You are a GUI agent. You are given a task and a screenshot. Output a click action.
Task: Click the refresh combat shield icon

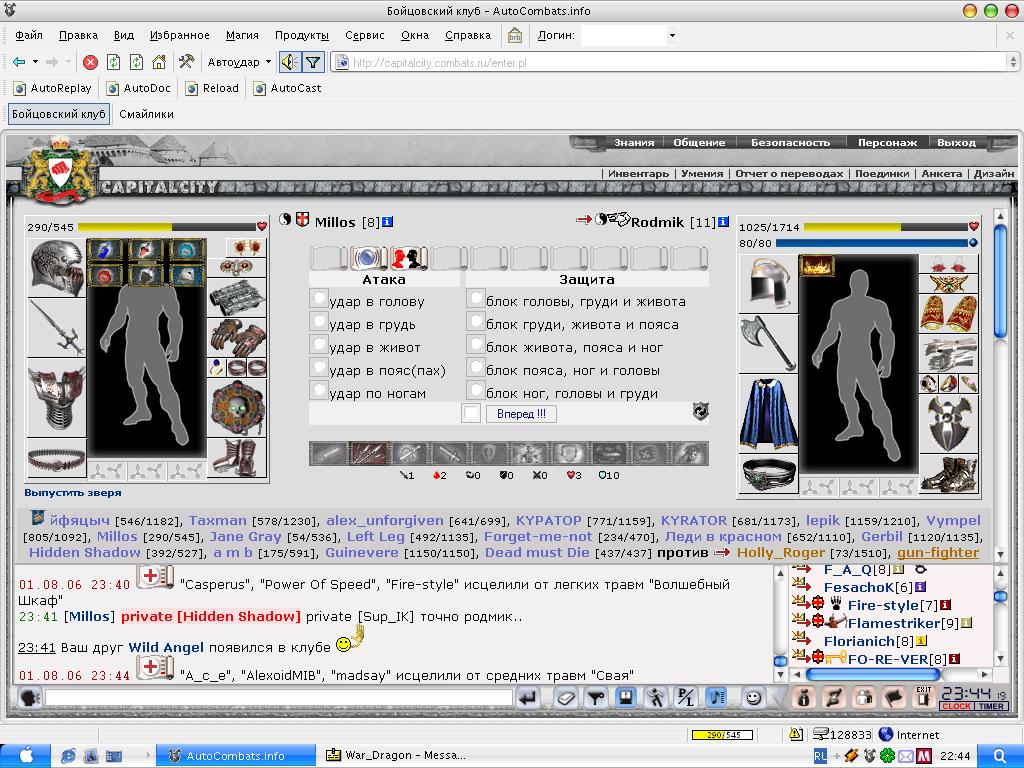point(700,411)
